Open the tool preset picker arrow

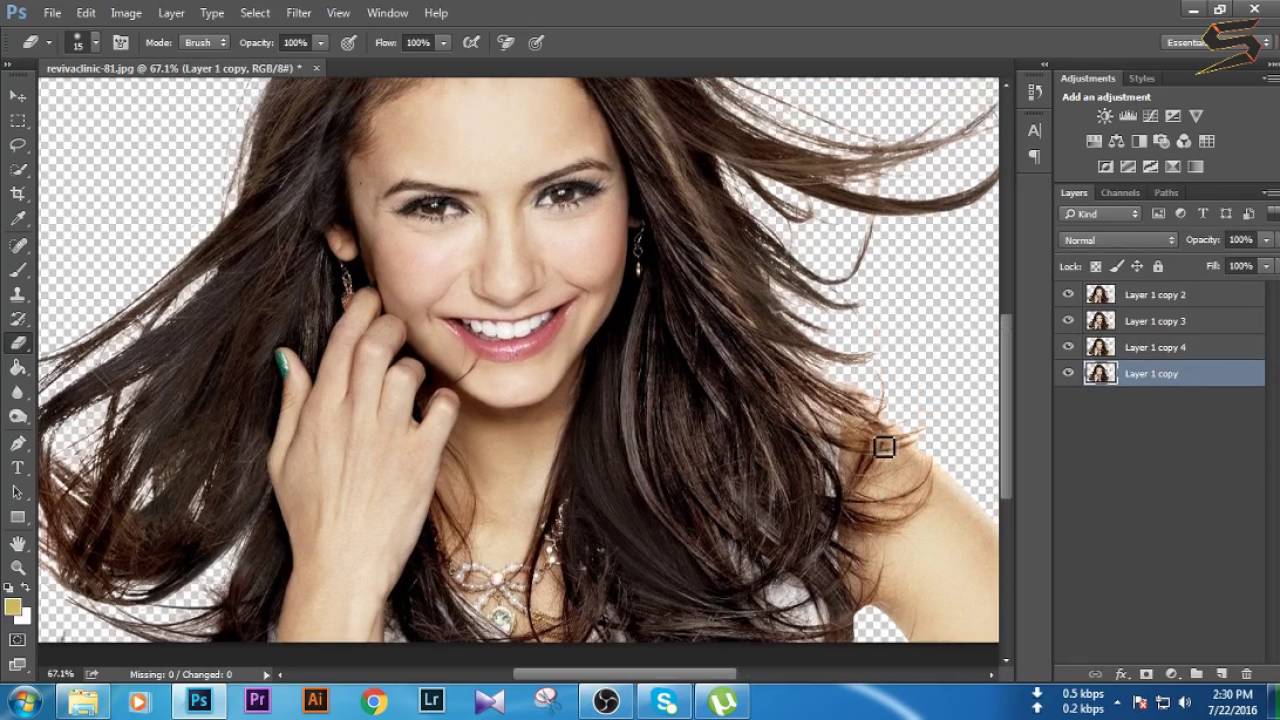click(x=49, y=43)
